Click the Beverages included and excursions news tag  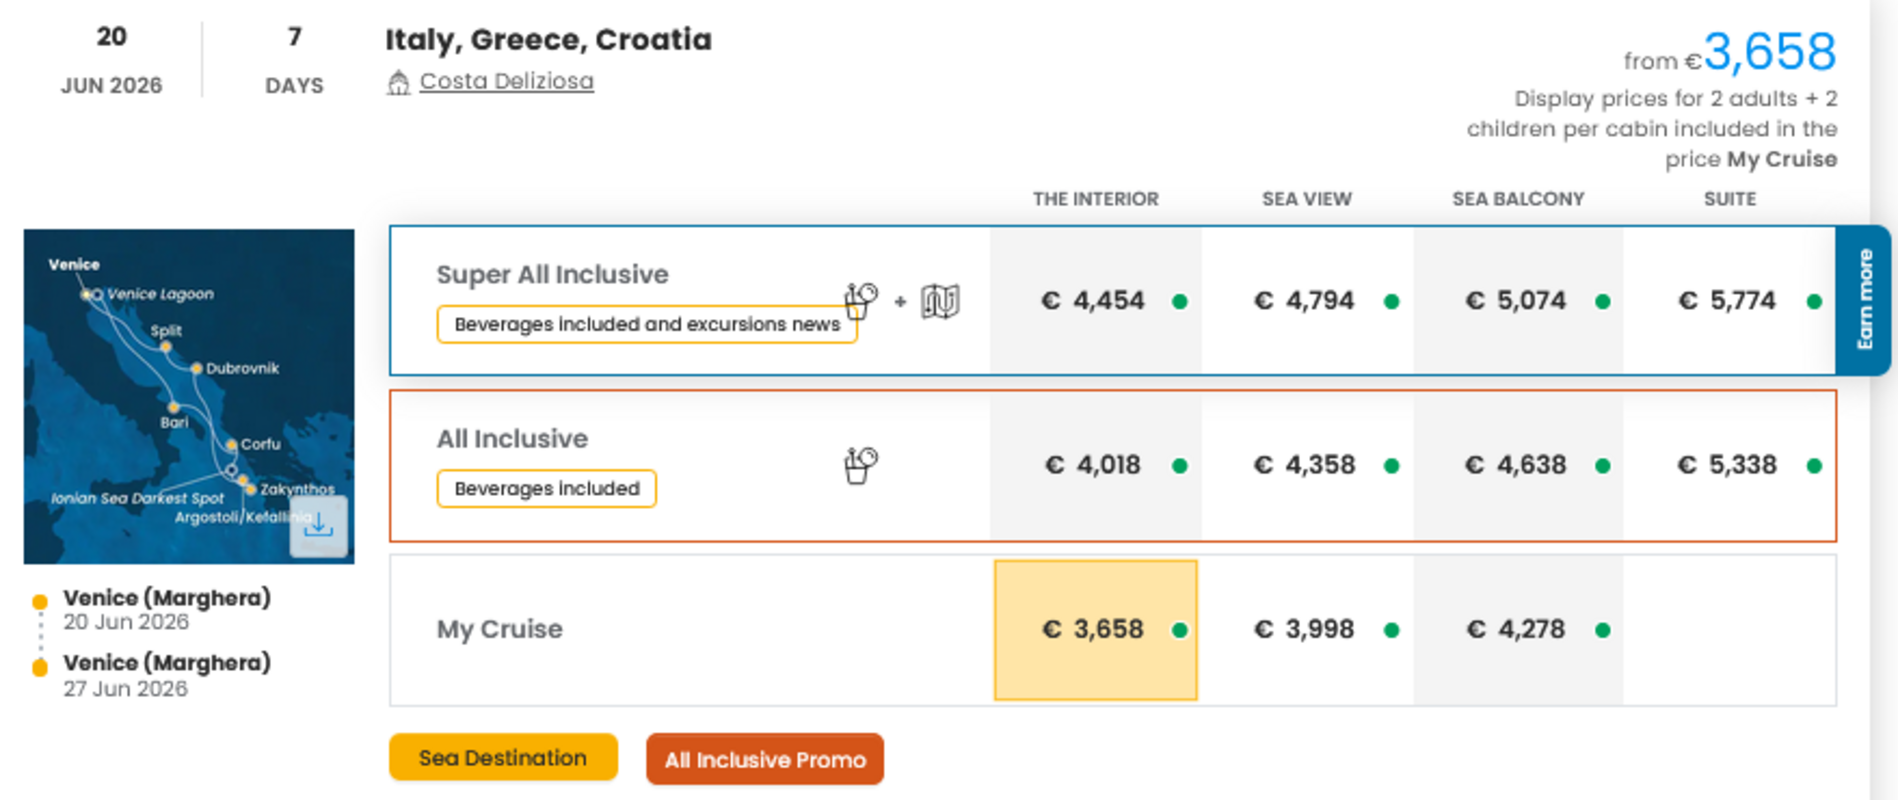click(x=646, y=325)
